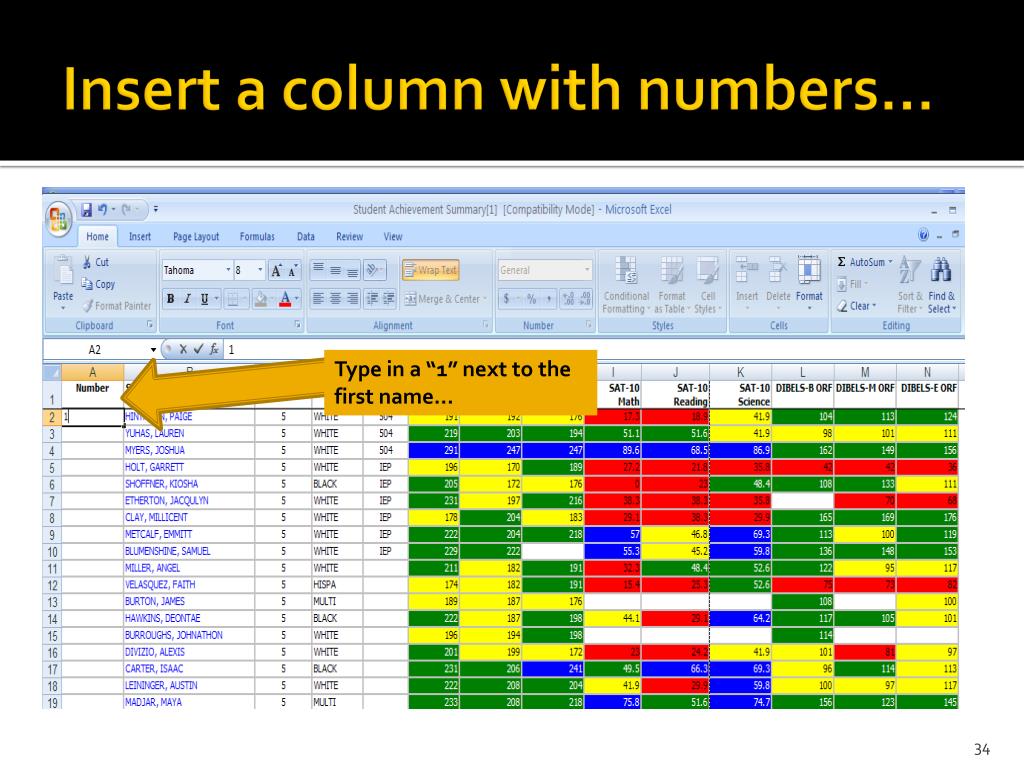1024x768 pixels.
Task: Apply fill color paint bucket
Action: point(261,299)
